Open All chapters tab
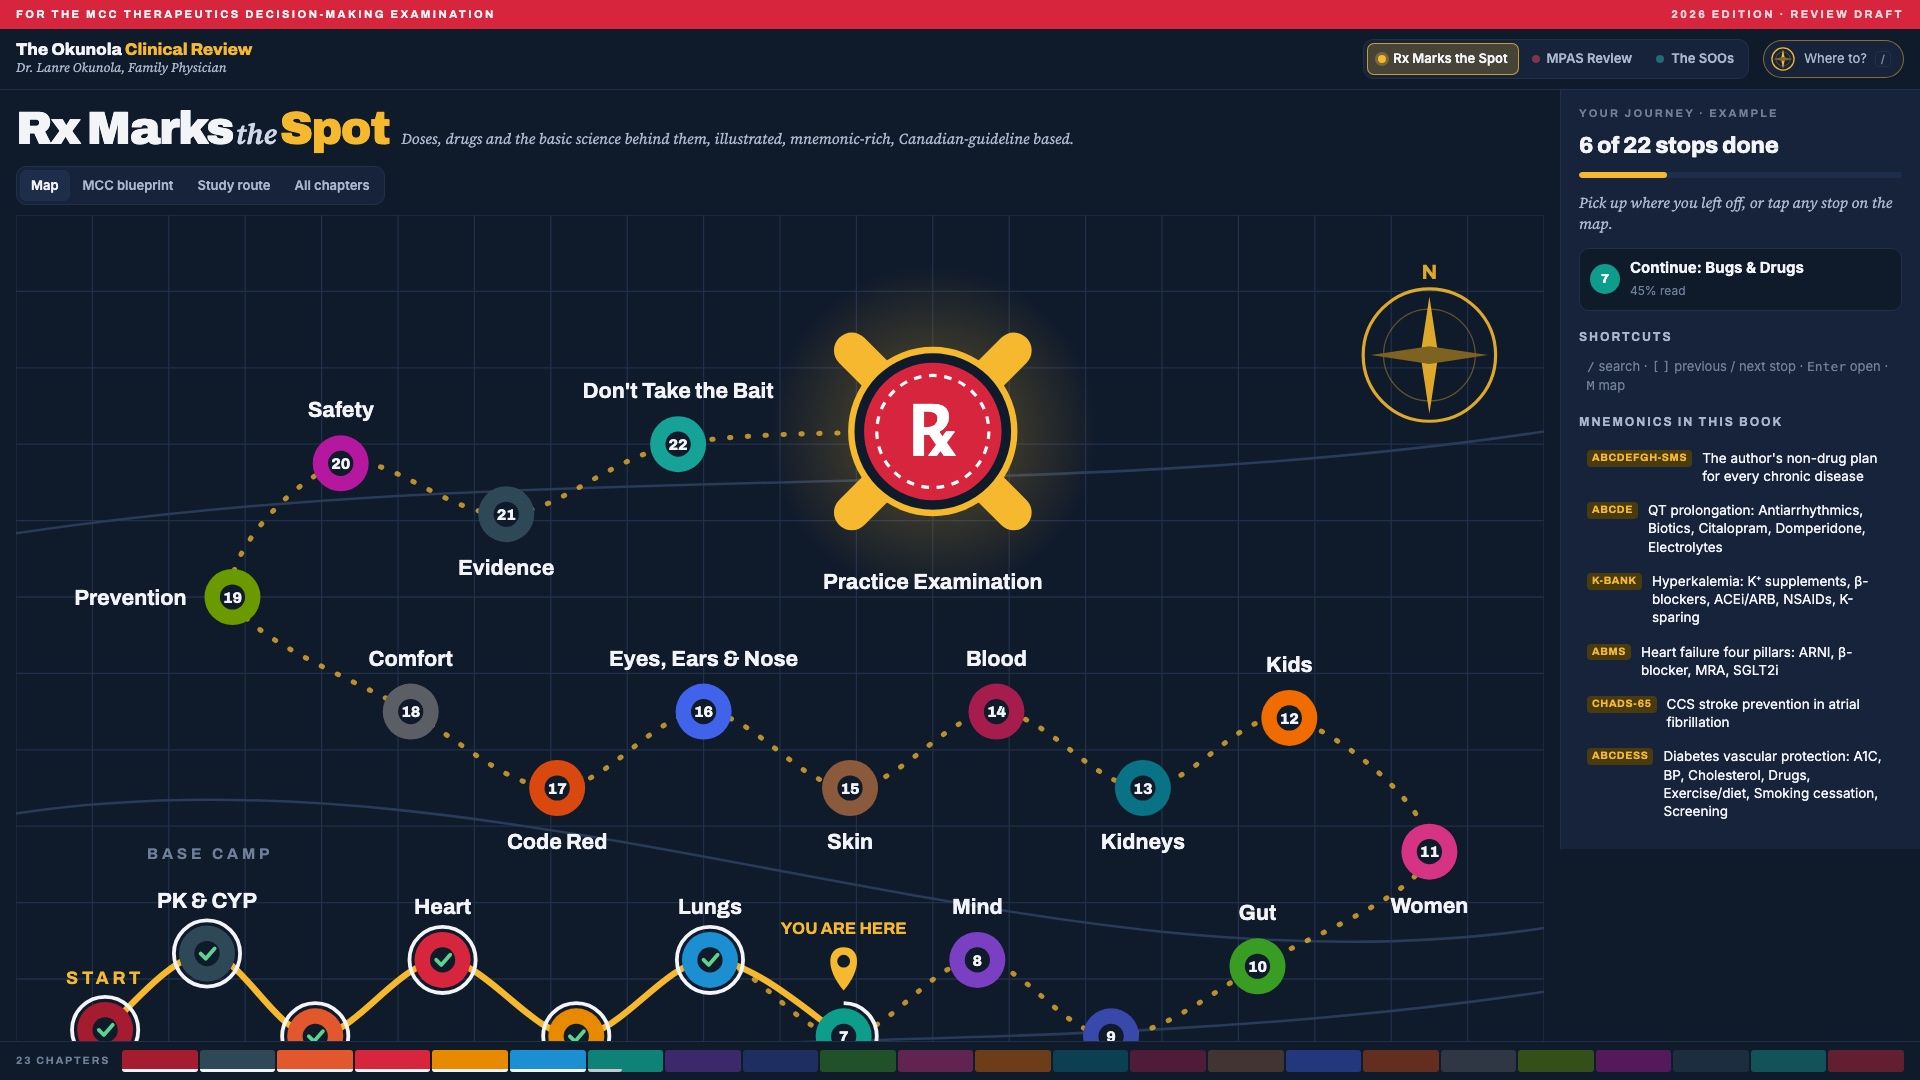Screen dimensions: 1920x1080 331,185
